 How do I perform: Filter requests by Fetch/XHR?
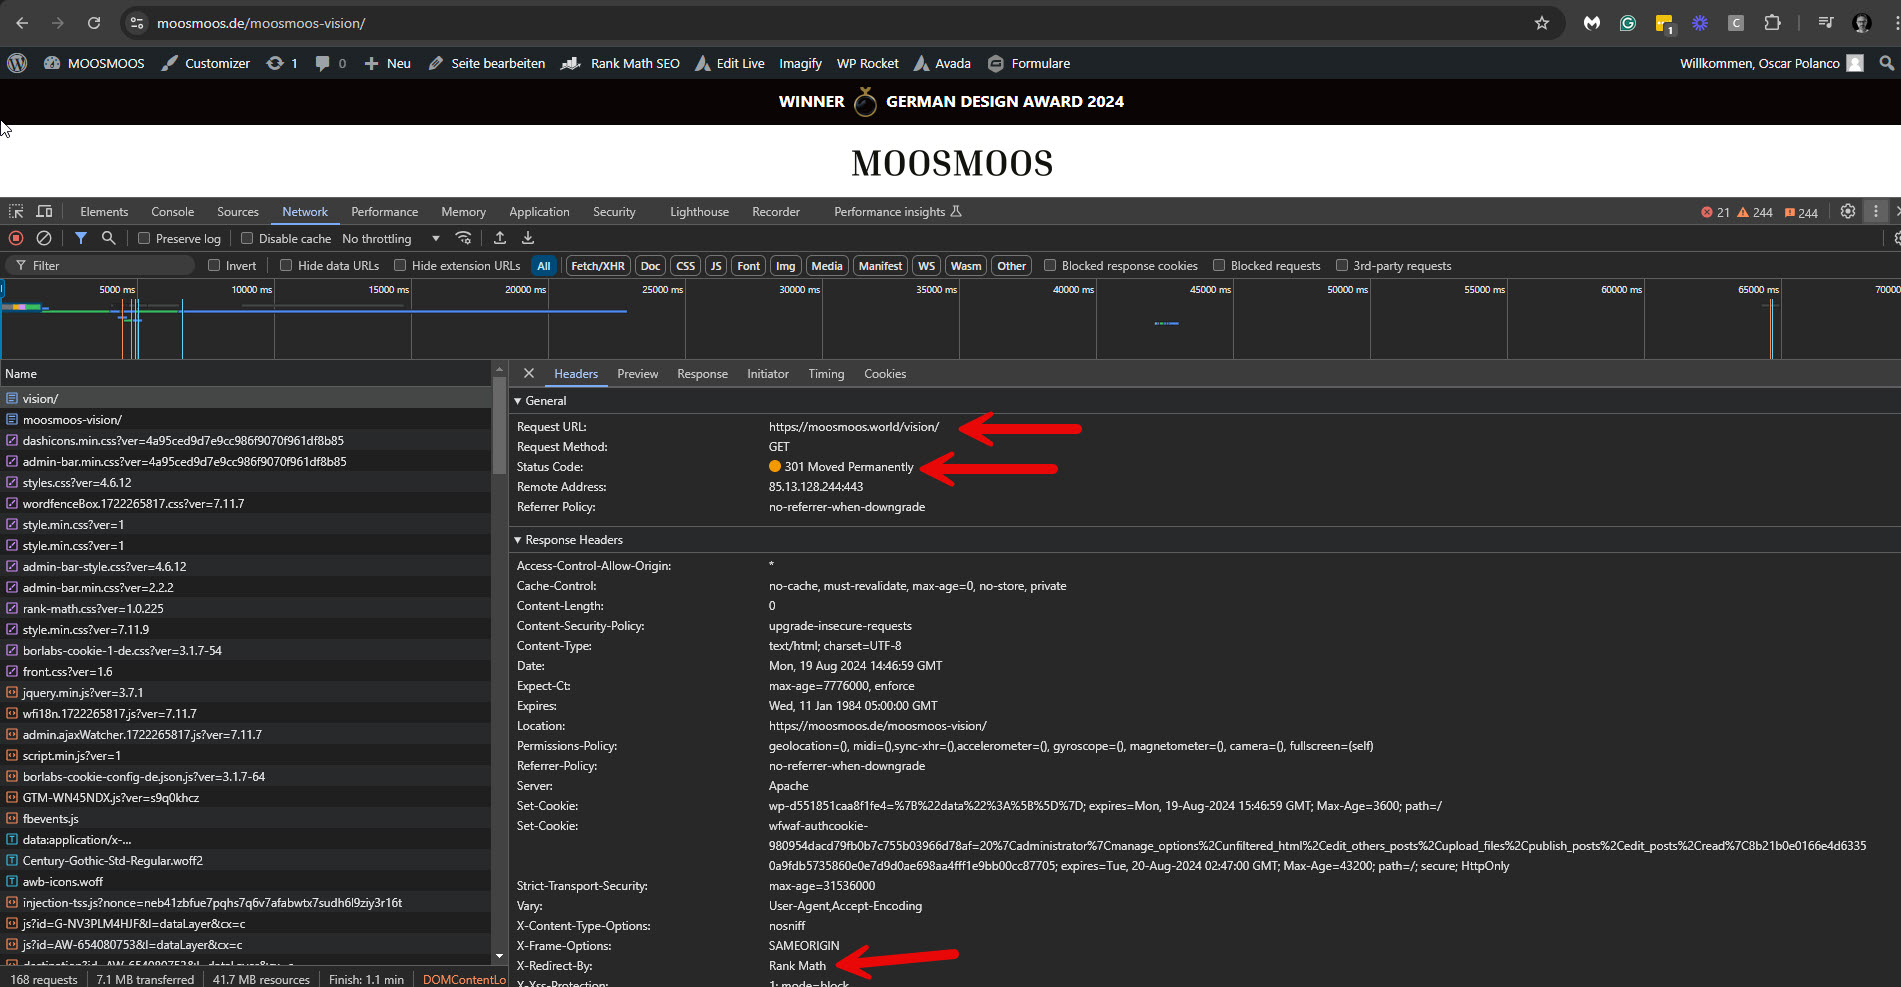[597, 266]
